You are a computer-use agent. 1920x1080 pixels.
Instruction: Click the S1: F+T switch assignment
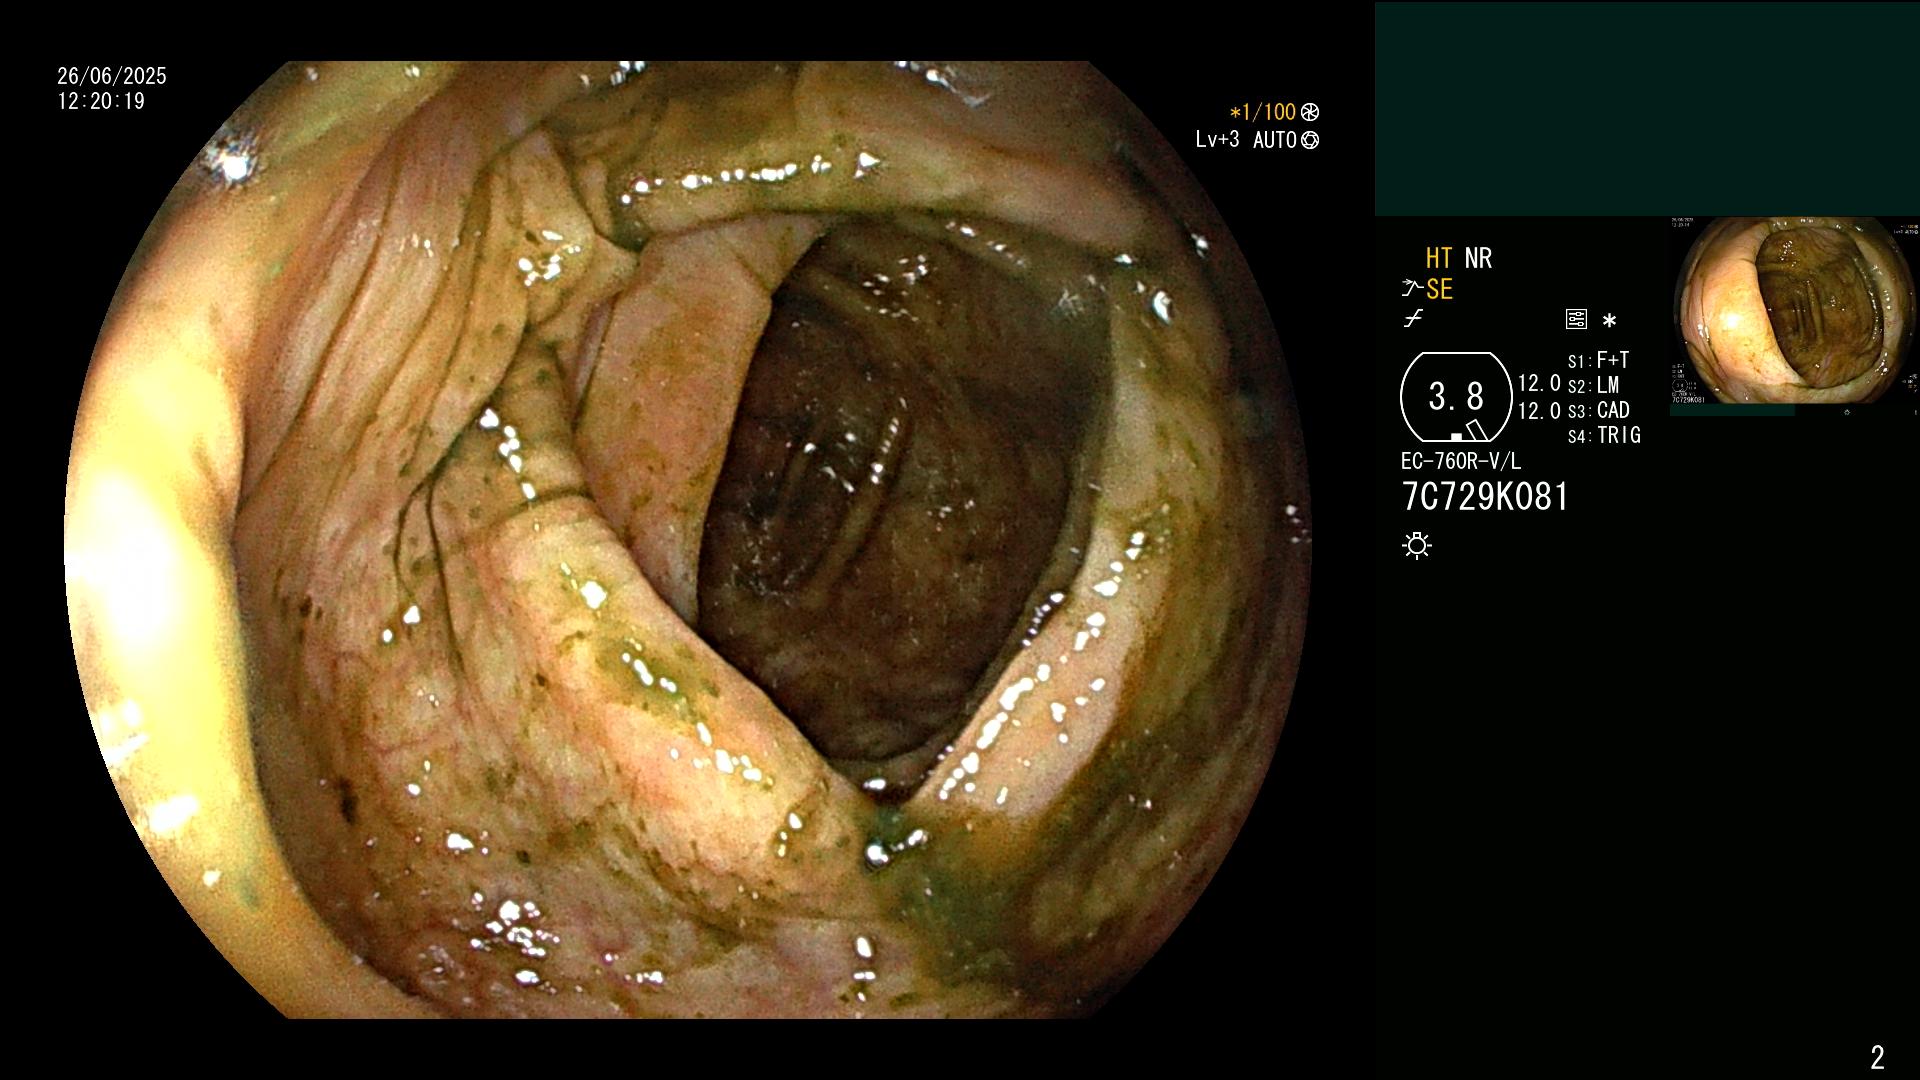click(x=1598, y=360)
